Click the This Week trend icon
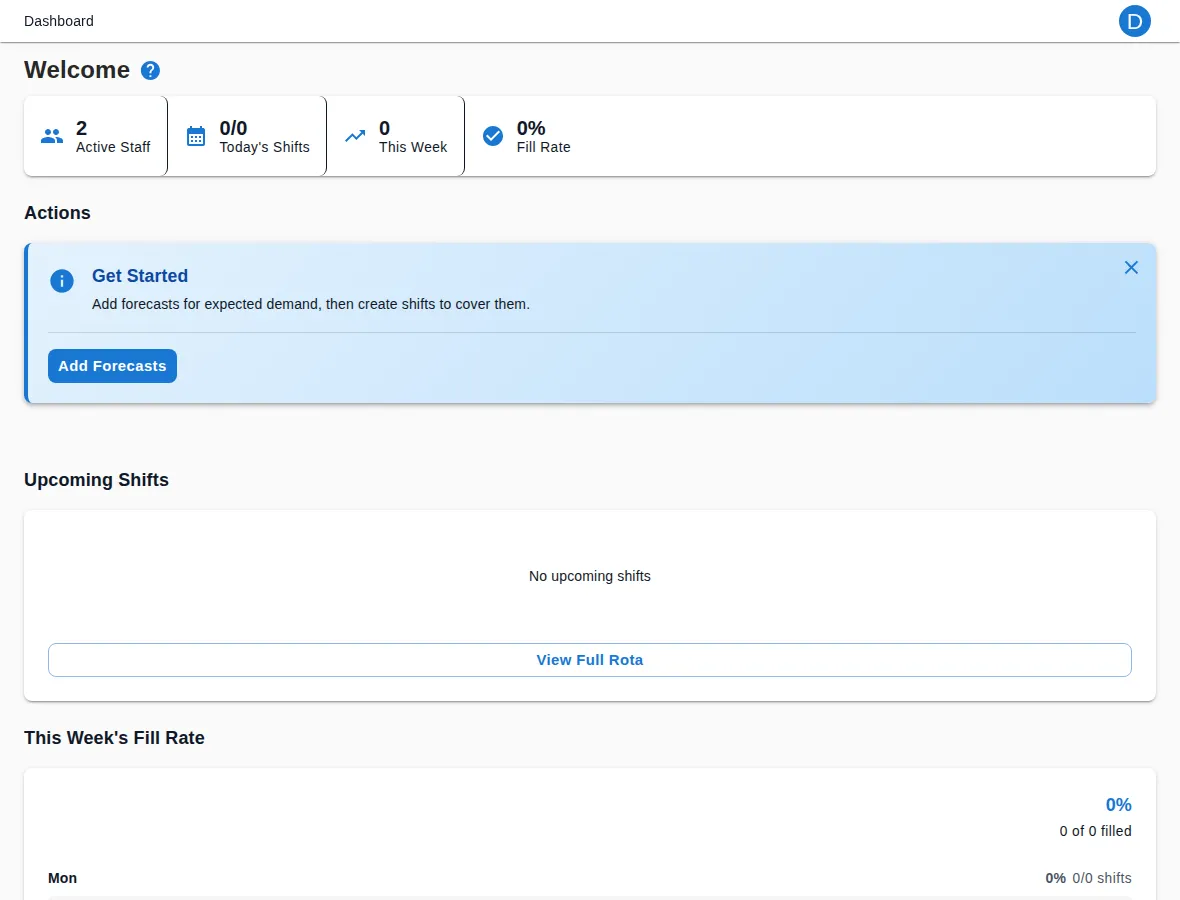This screenshot has height=900, width=1180. point(355,136)
